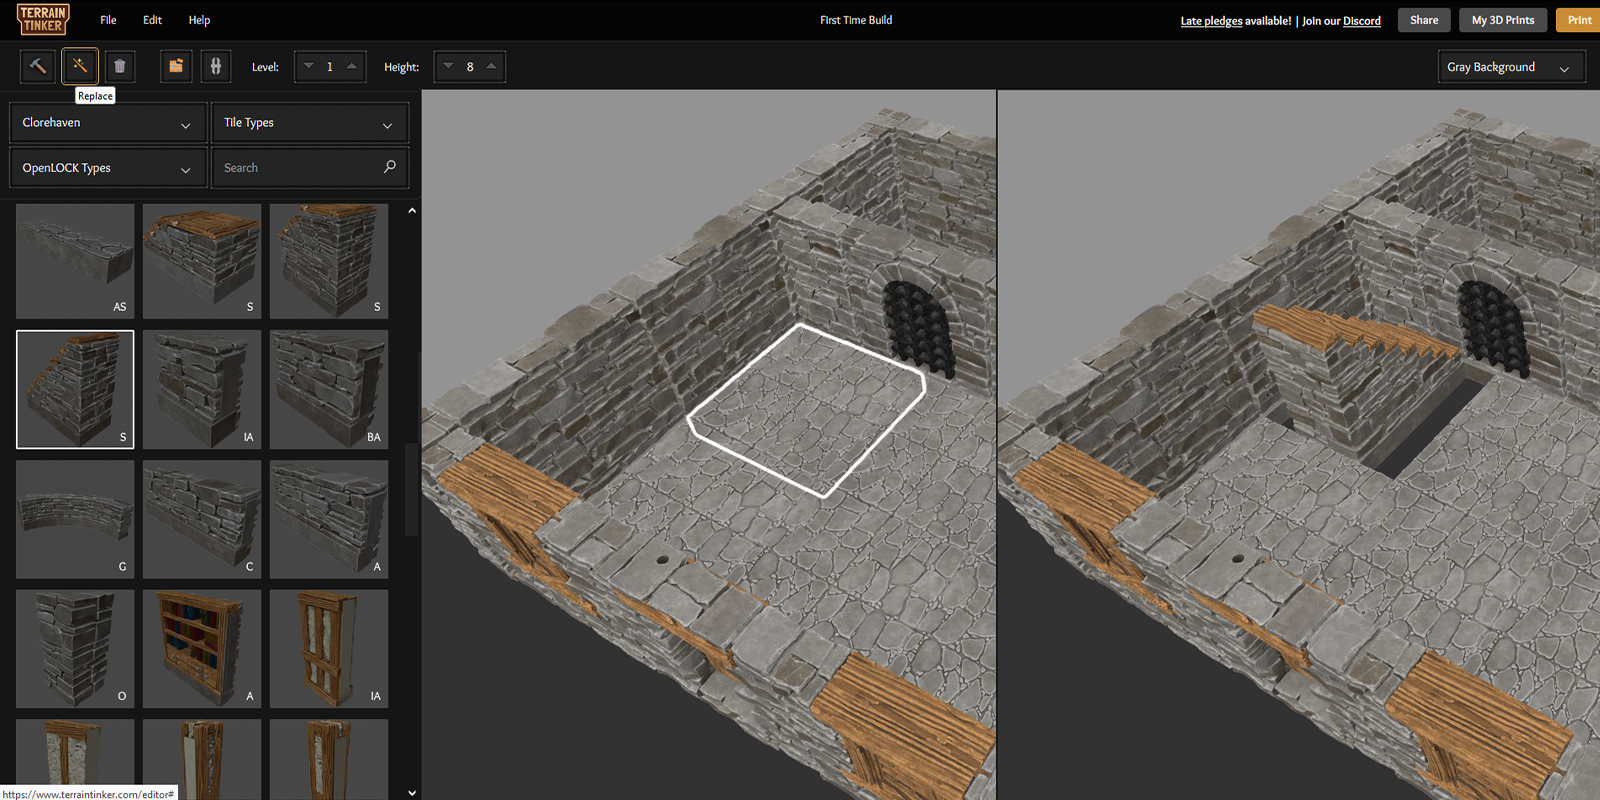
Task: Select the magic wand Replace tool
Action: 80,67
